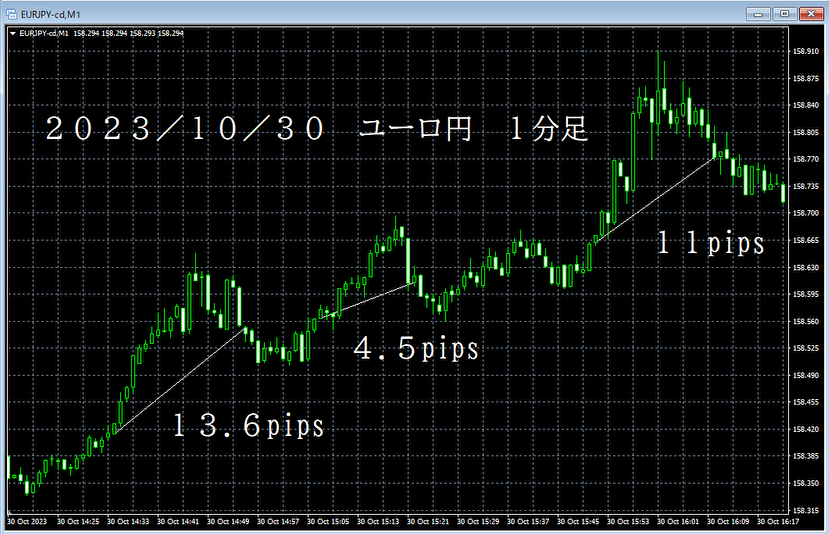Click the 158.560 price scale label
Viewport: 829px width, 534px height.
(x=806, y=321)
